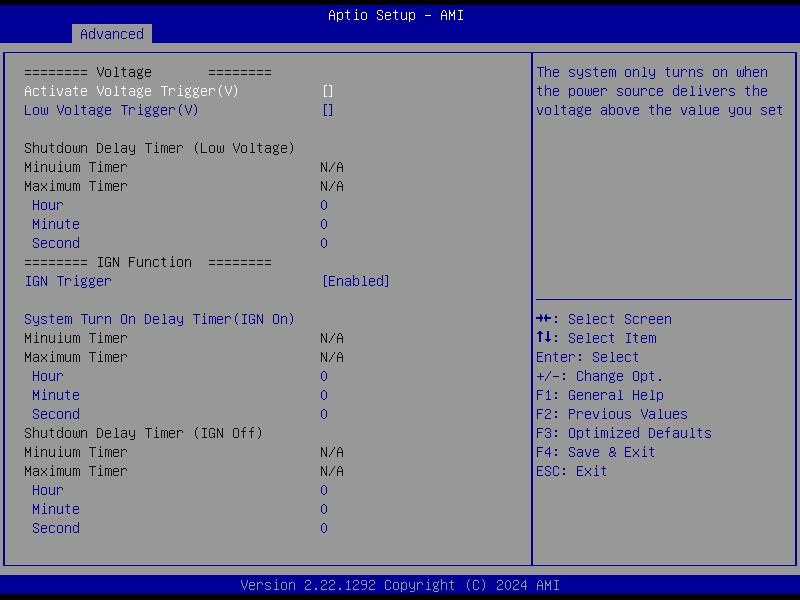Click Second value of IGN Off shutdown timer

324,528
